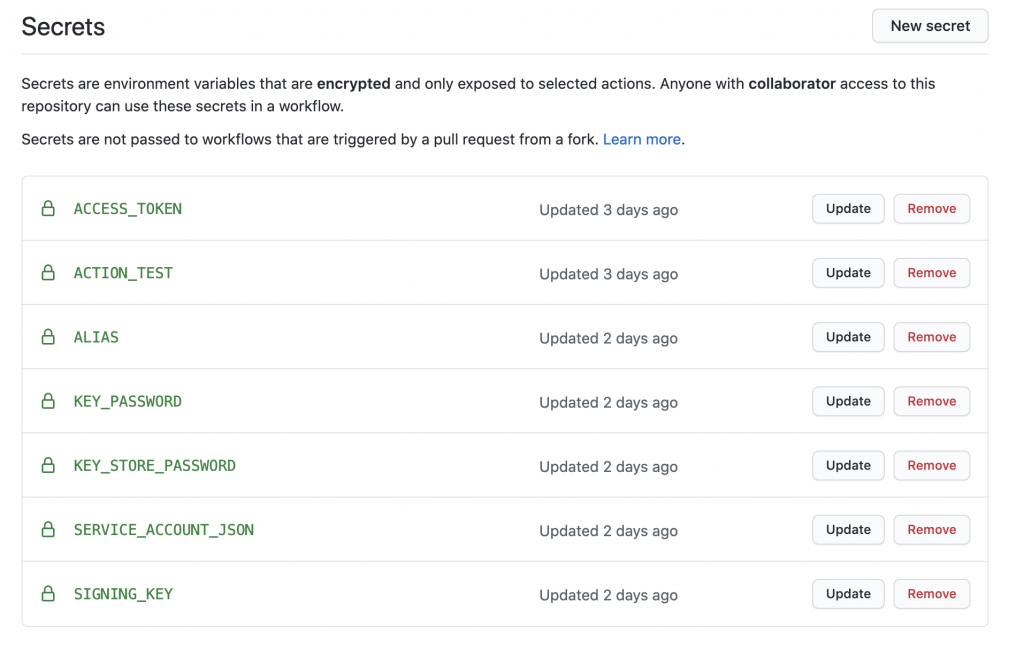Remove the SIGNING_KEY secret
The image size is (1024, 656).
point(931,594)
